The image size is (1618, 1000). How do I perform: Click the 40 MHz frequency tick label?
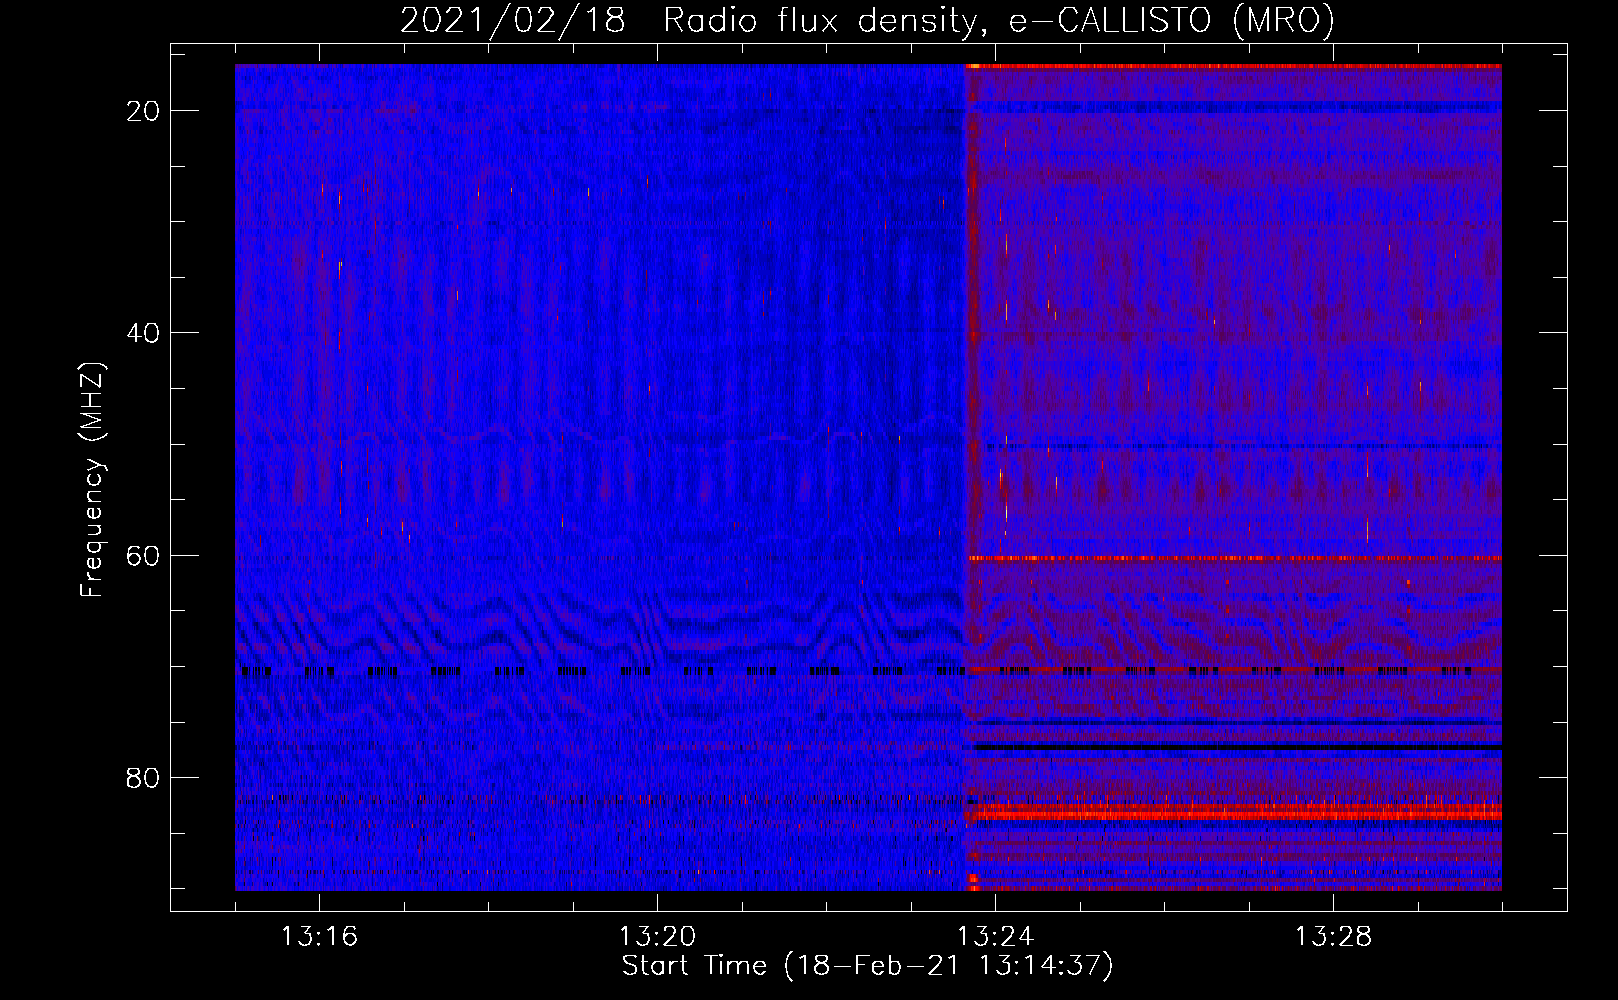tap(143, 333)
